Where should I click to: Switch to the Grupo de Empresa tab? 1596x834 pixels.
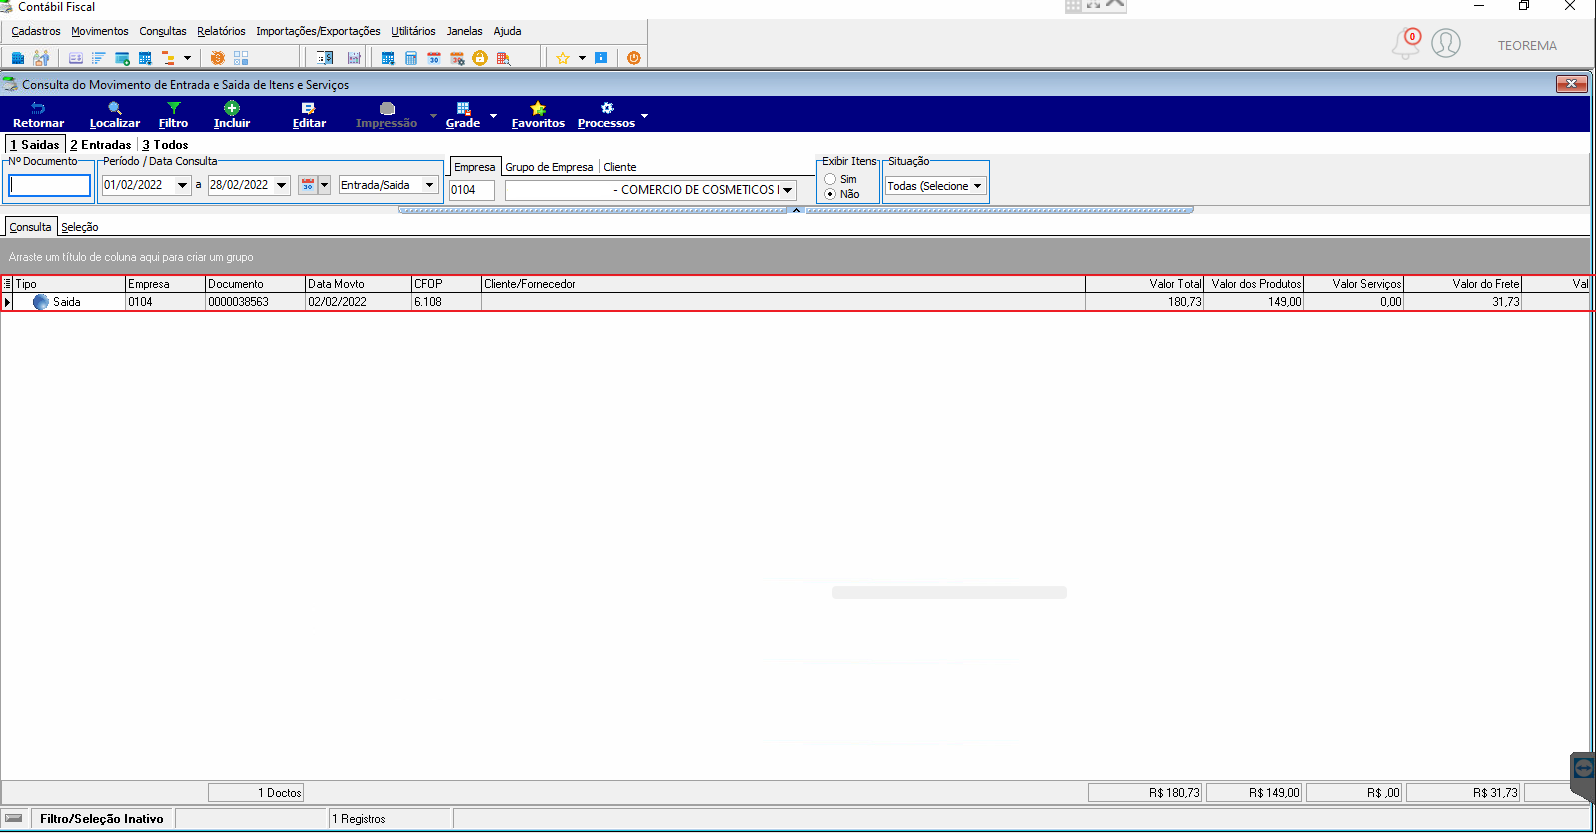[x=549, y=167]
